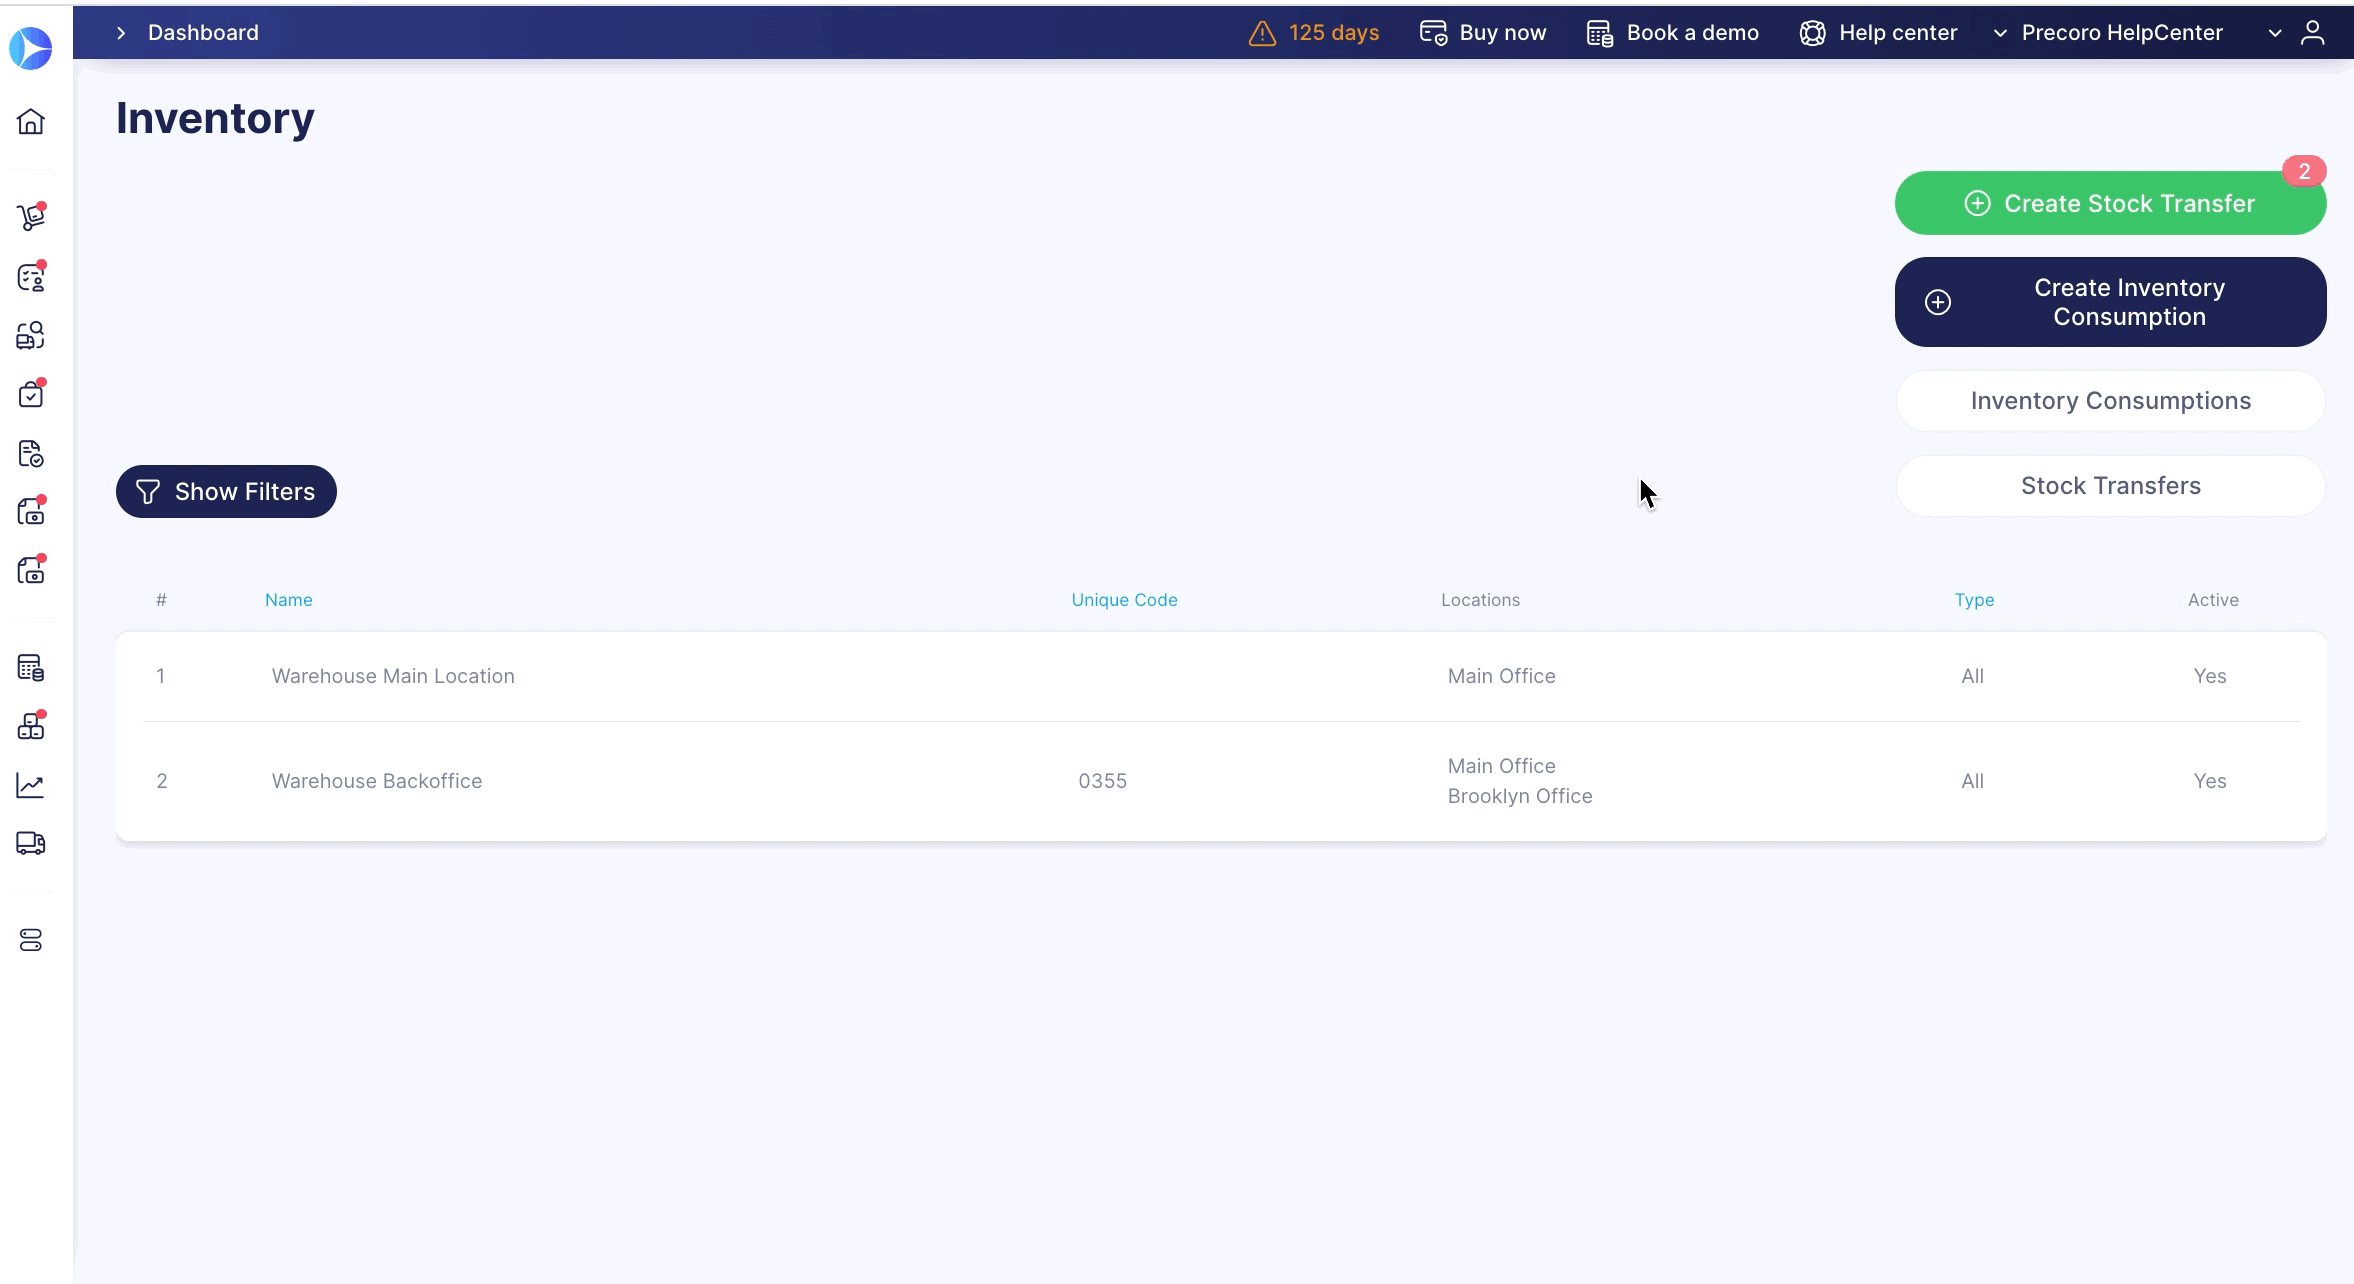Click the funnel icon in Show Filters
This screenshot has width=2354, height=1284.
click(x=148, y=492)
